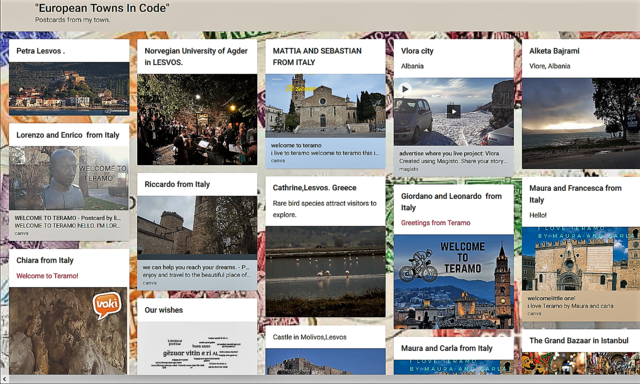Viewport: 640px width, 384px height.
Task: Open the 'welcomelittle one!' canva link
Action: click(x=581, y=306)
